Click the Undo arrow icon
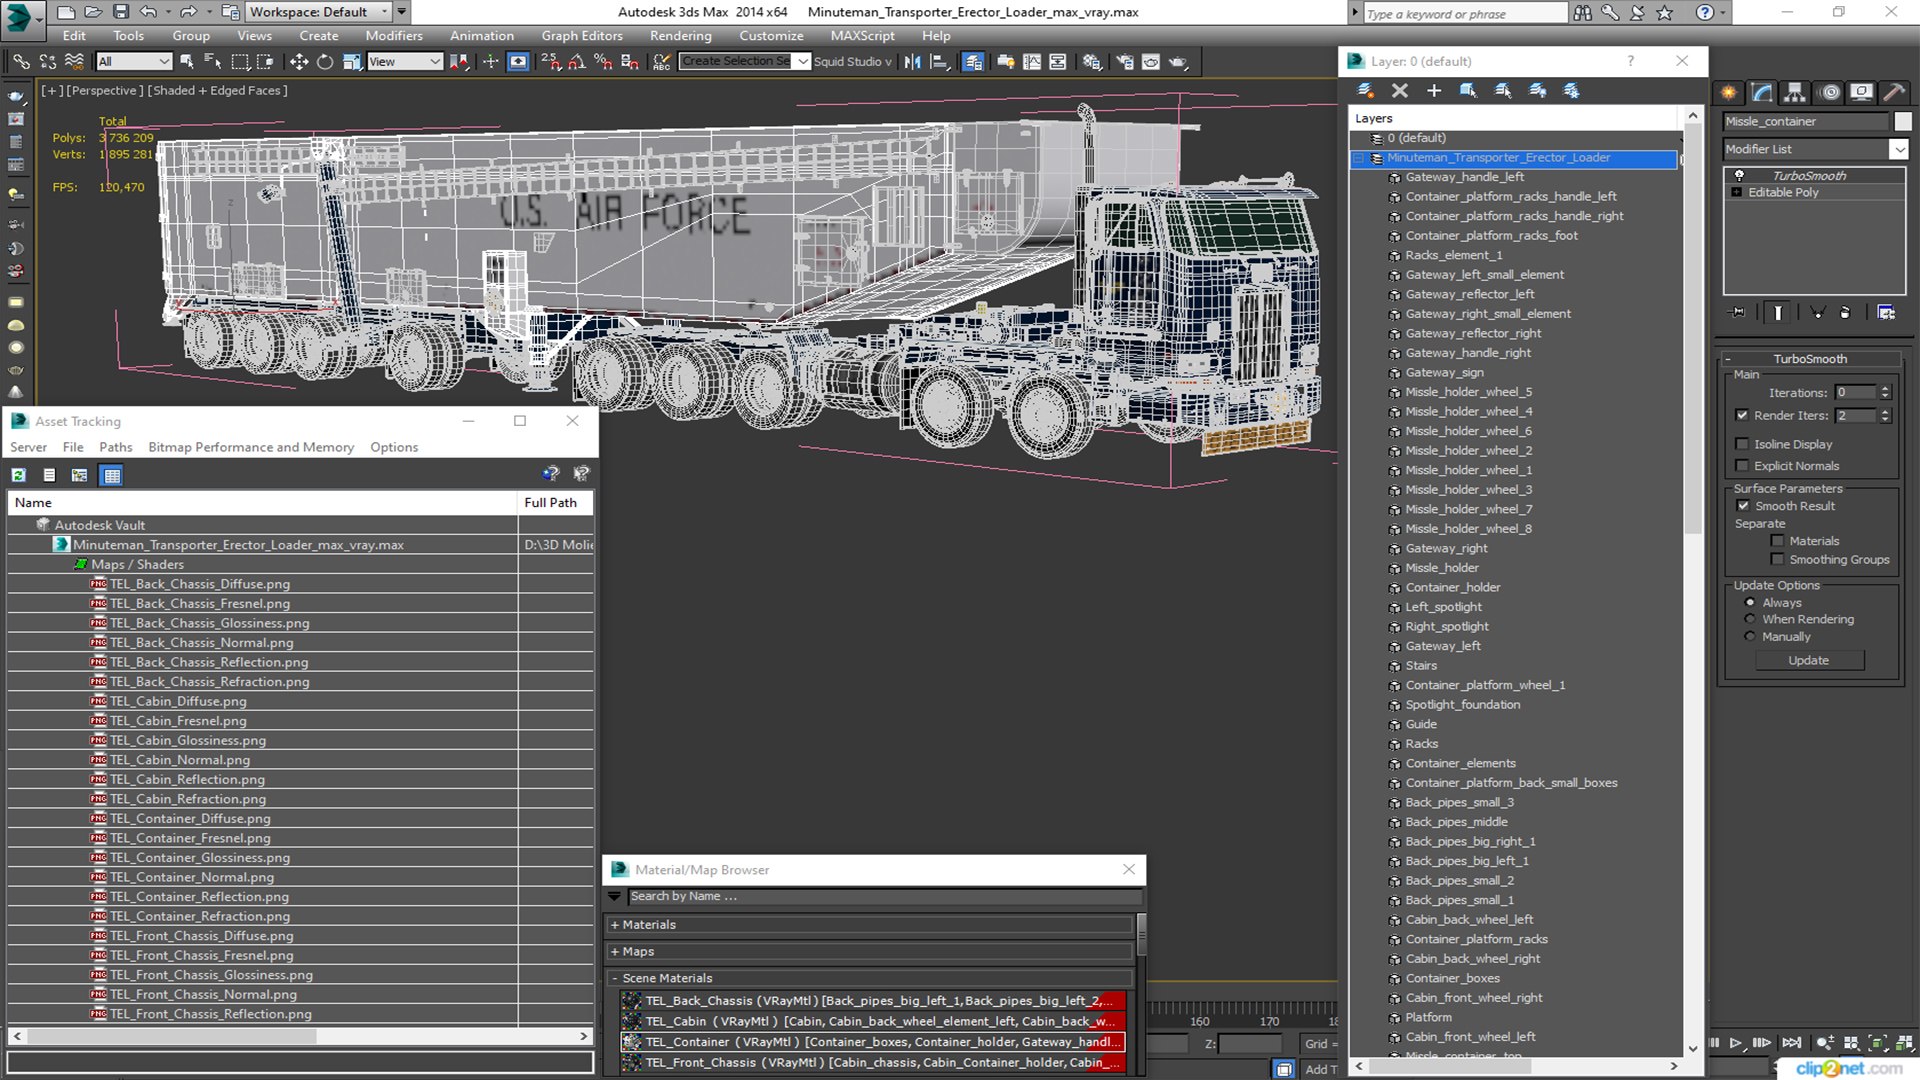The image size is (1920, 1080). [148, 12]
